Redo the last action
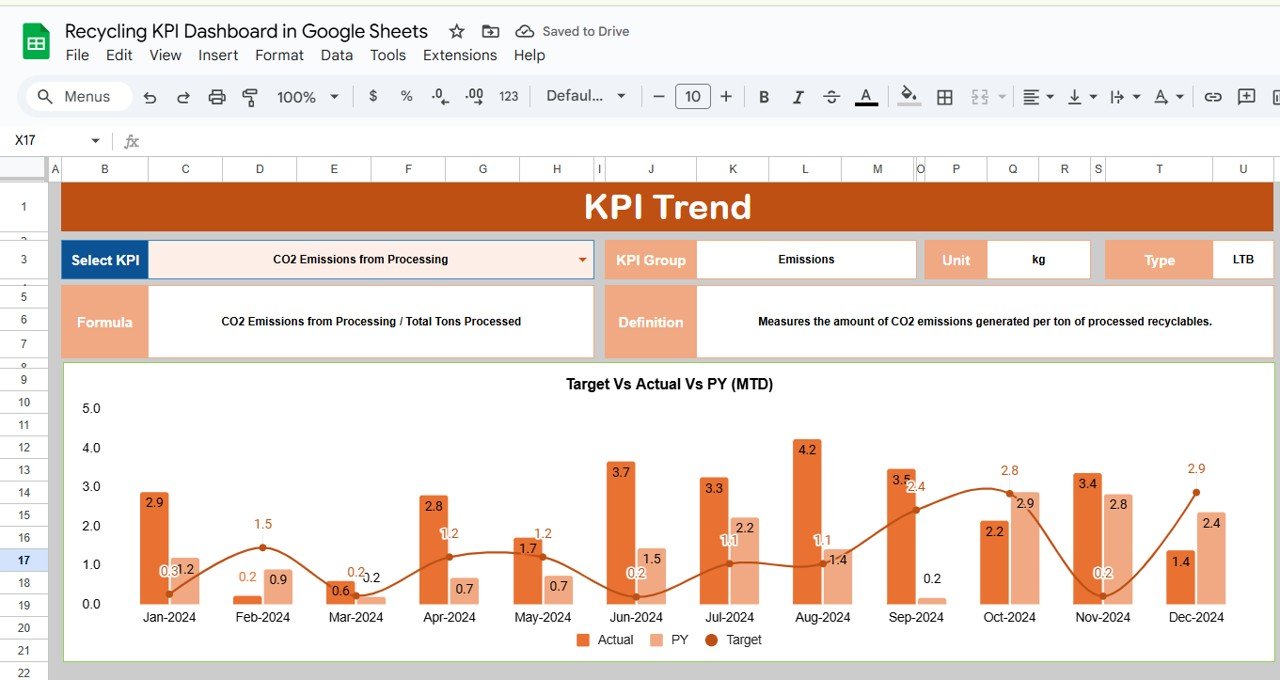 183,97
